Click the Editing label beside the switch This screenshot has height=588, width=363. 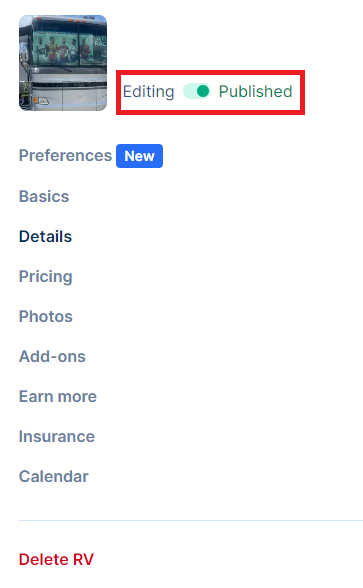148,92
